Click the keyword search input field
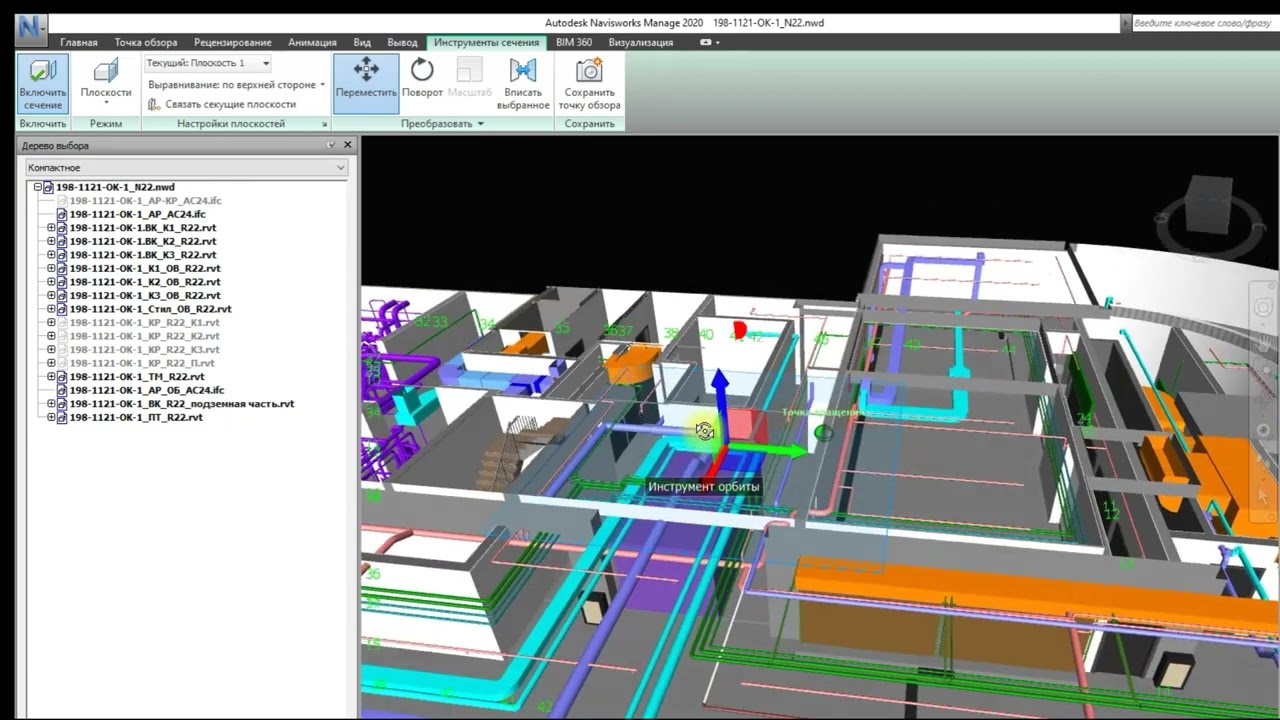 tap(1205, 23)
